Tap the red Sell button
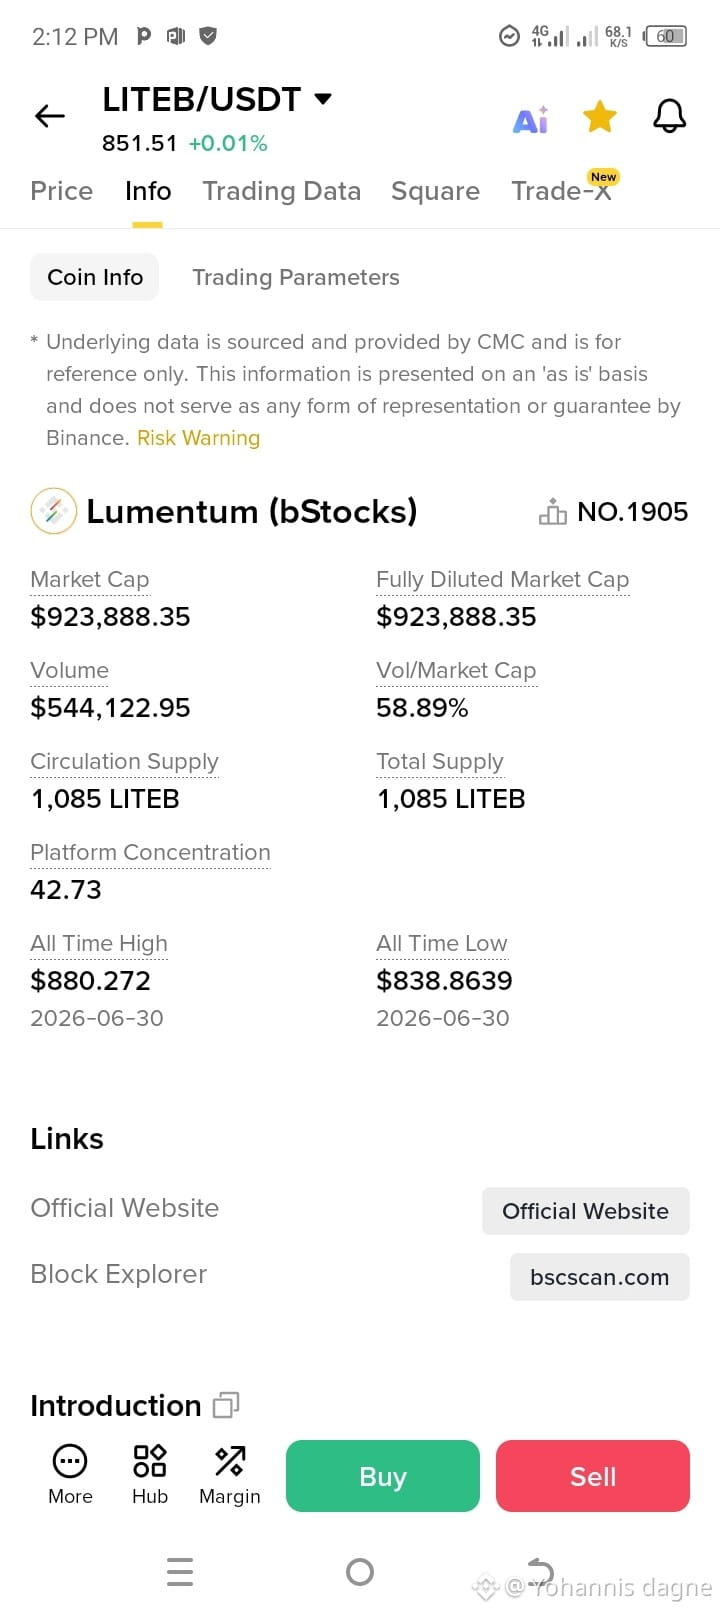Viewport: 720px width, 1612px height. click(593, 1476)
